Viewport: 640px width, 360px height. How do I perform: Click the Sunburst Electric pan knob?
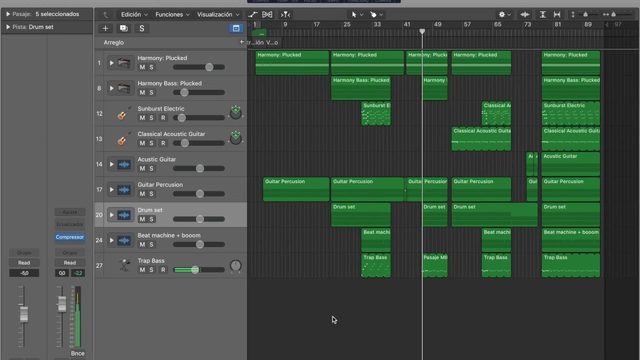[236, 113]
